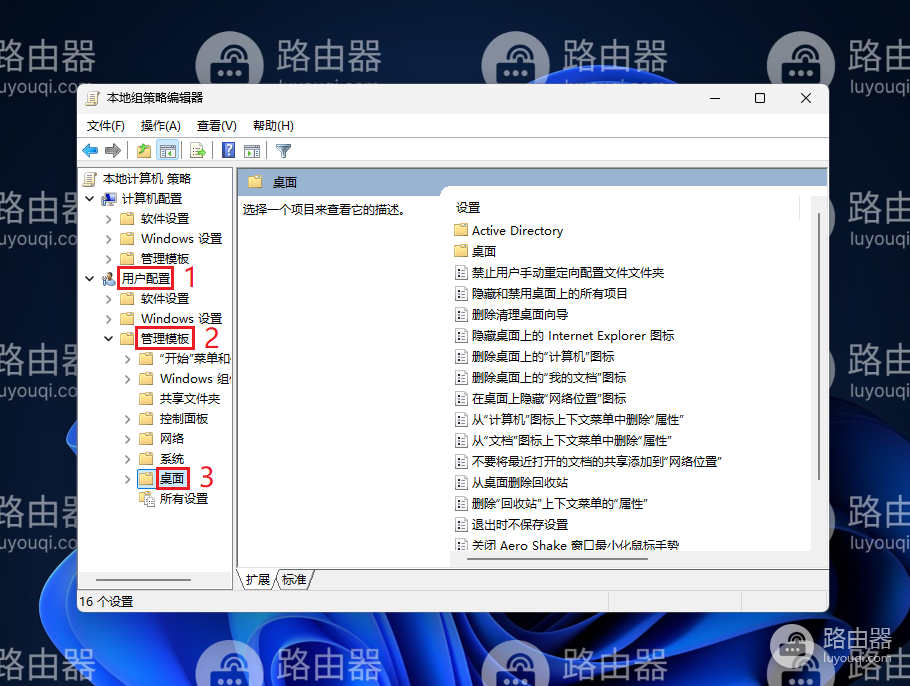Click the Filter funnel toolbar icon

(283, 151)
